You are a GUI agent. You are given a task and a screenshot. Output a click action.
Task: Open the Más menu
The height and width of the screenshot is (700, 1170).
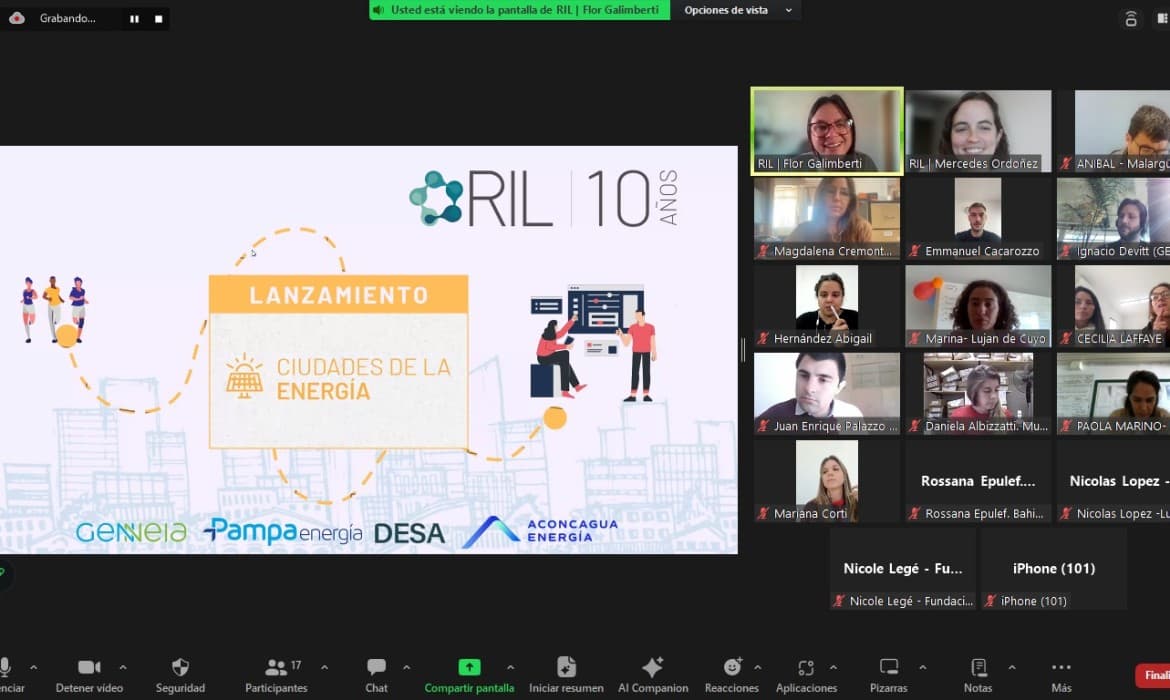point(1061,668)
